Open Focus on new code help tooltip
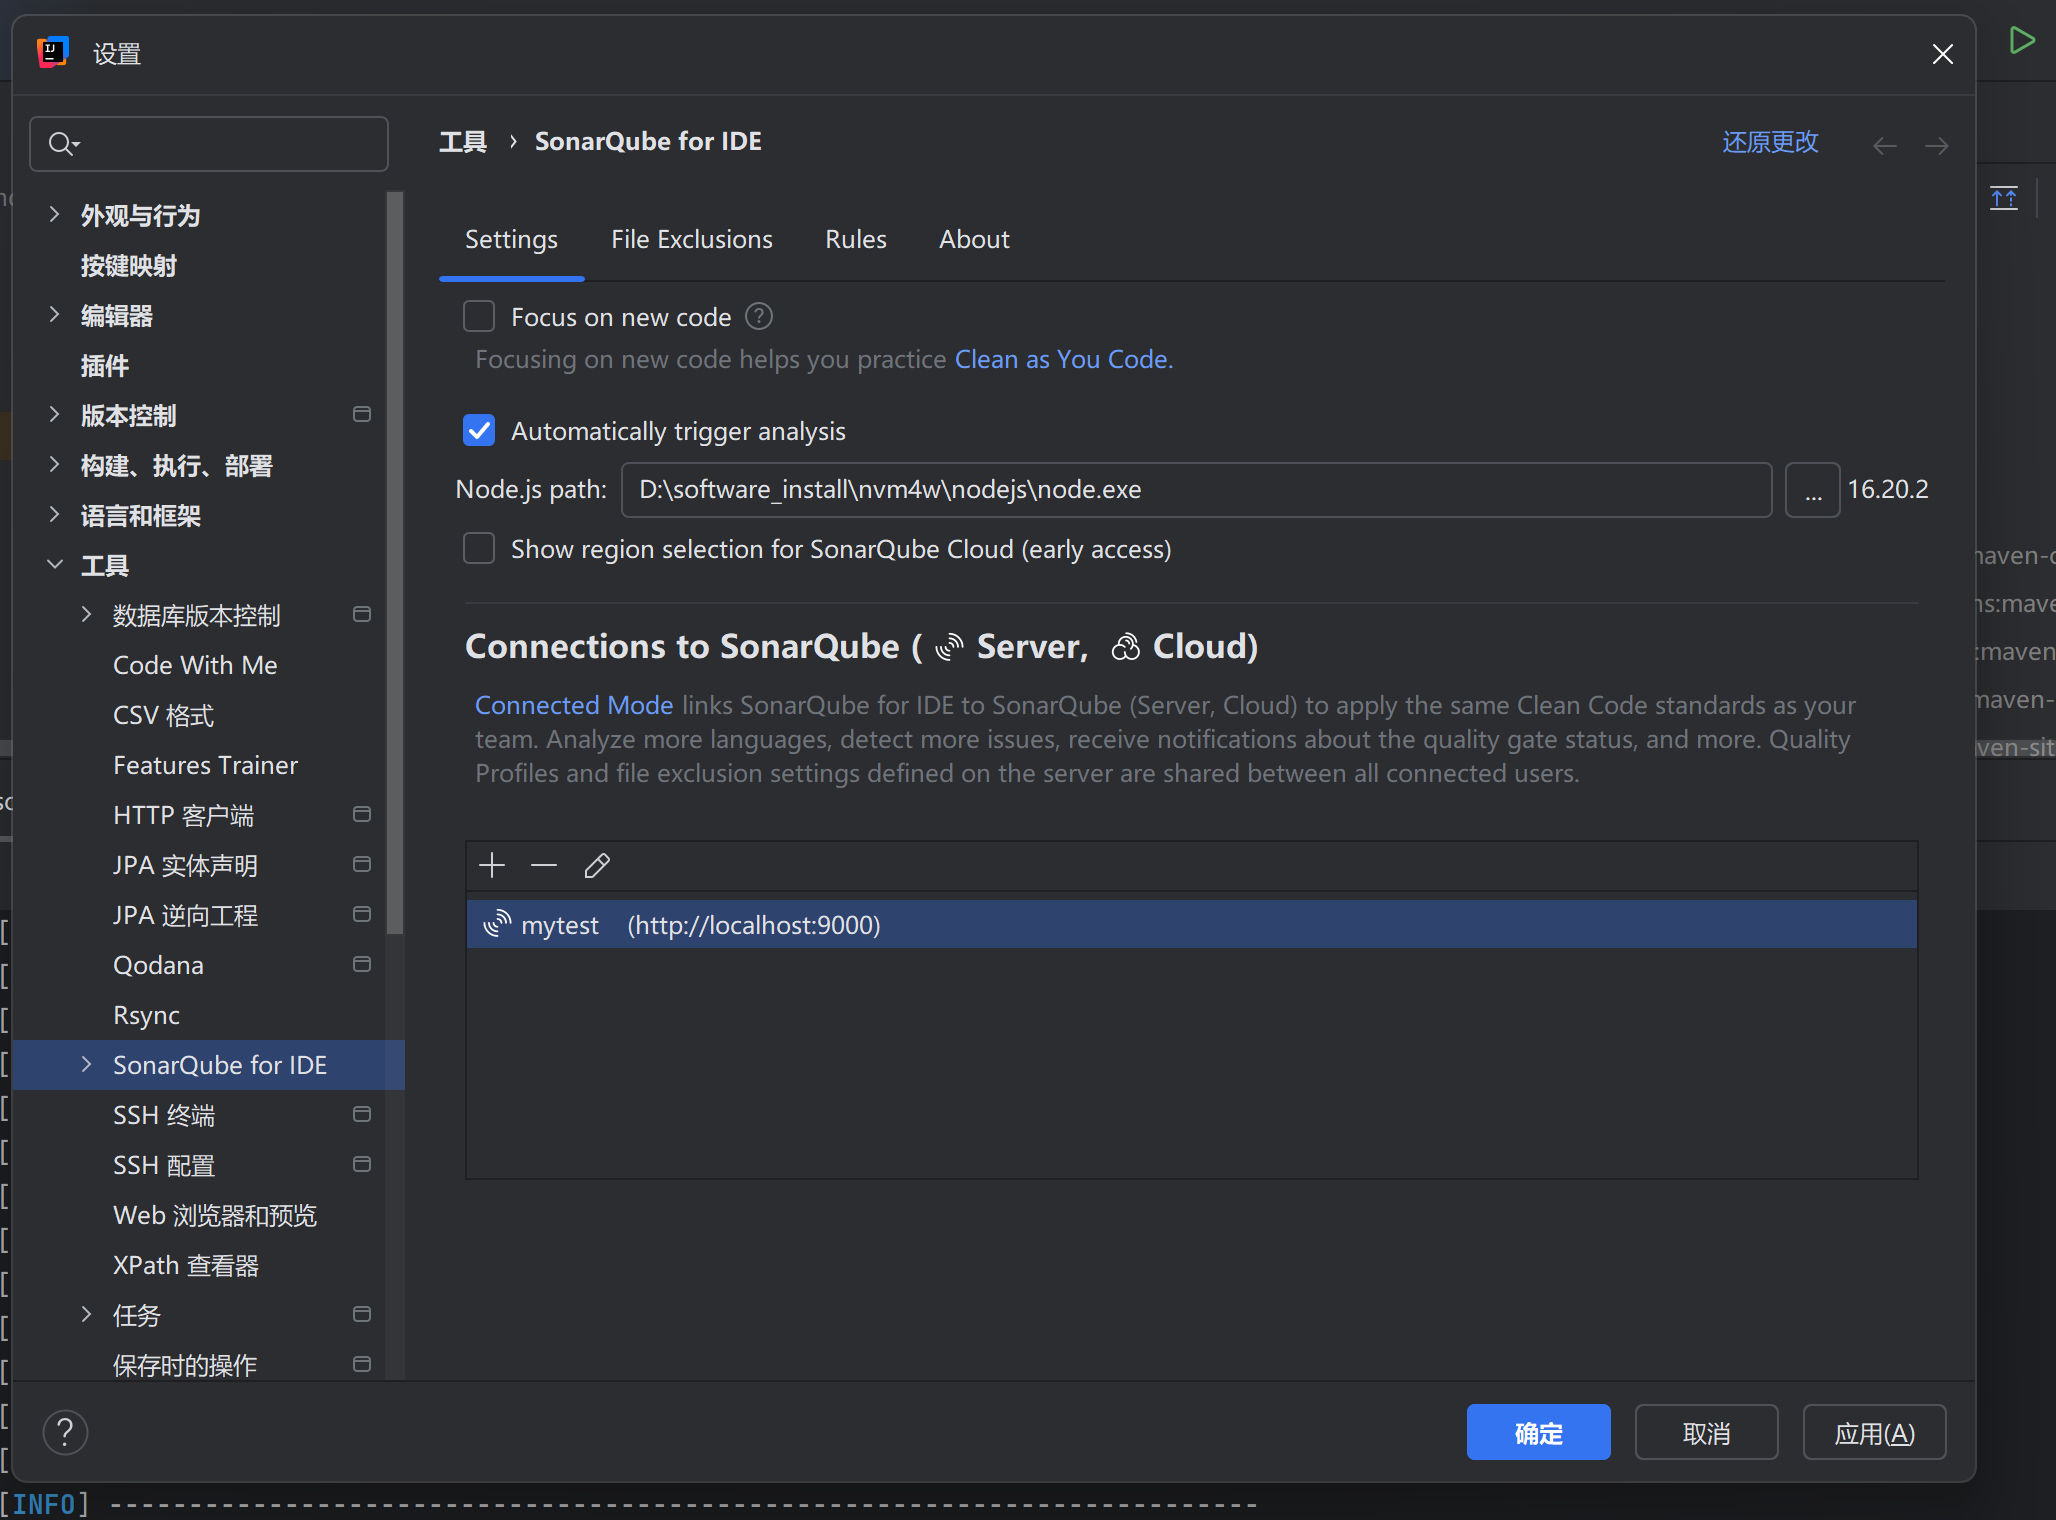The width and height of the screenshot is (2056, 1520). [758, 316]
